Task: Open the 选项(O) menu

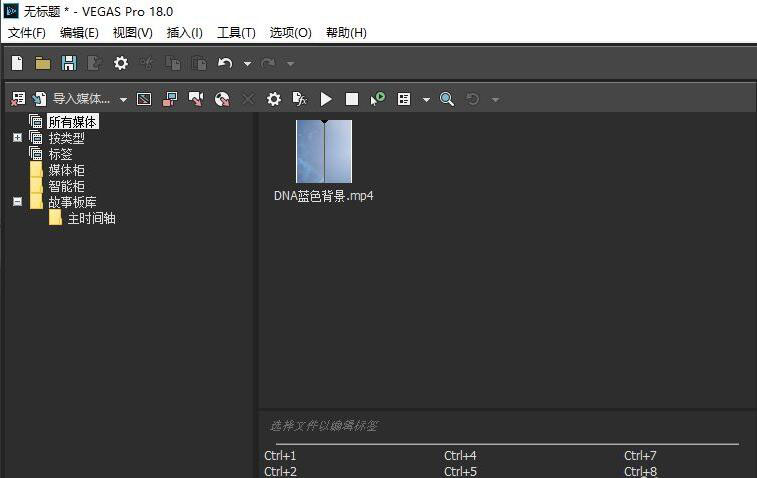Action: [290, 32]
